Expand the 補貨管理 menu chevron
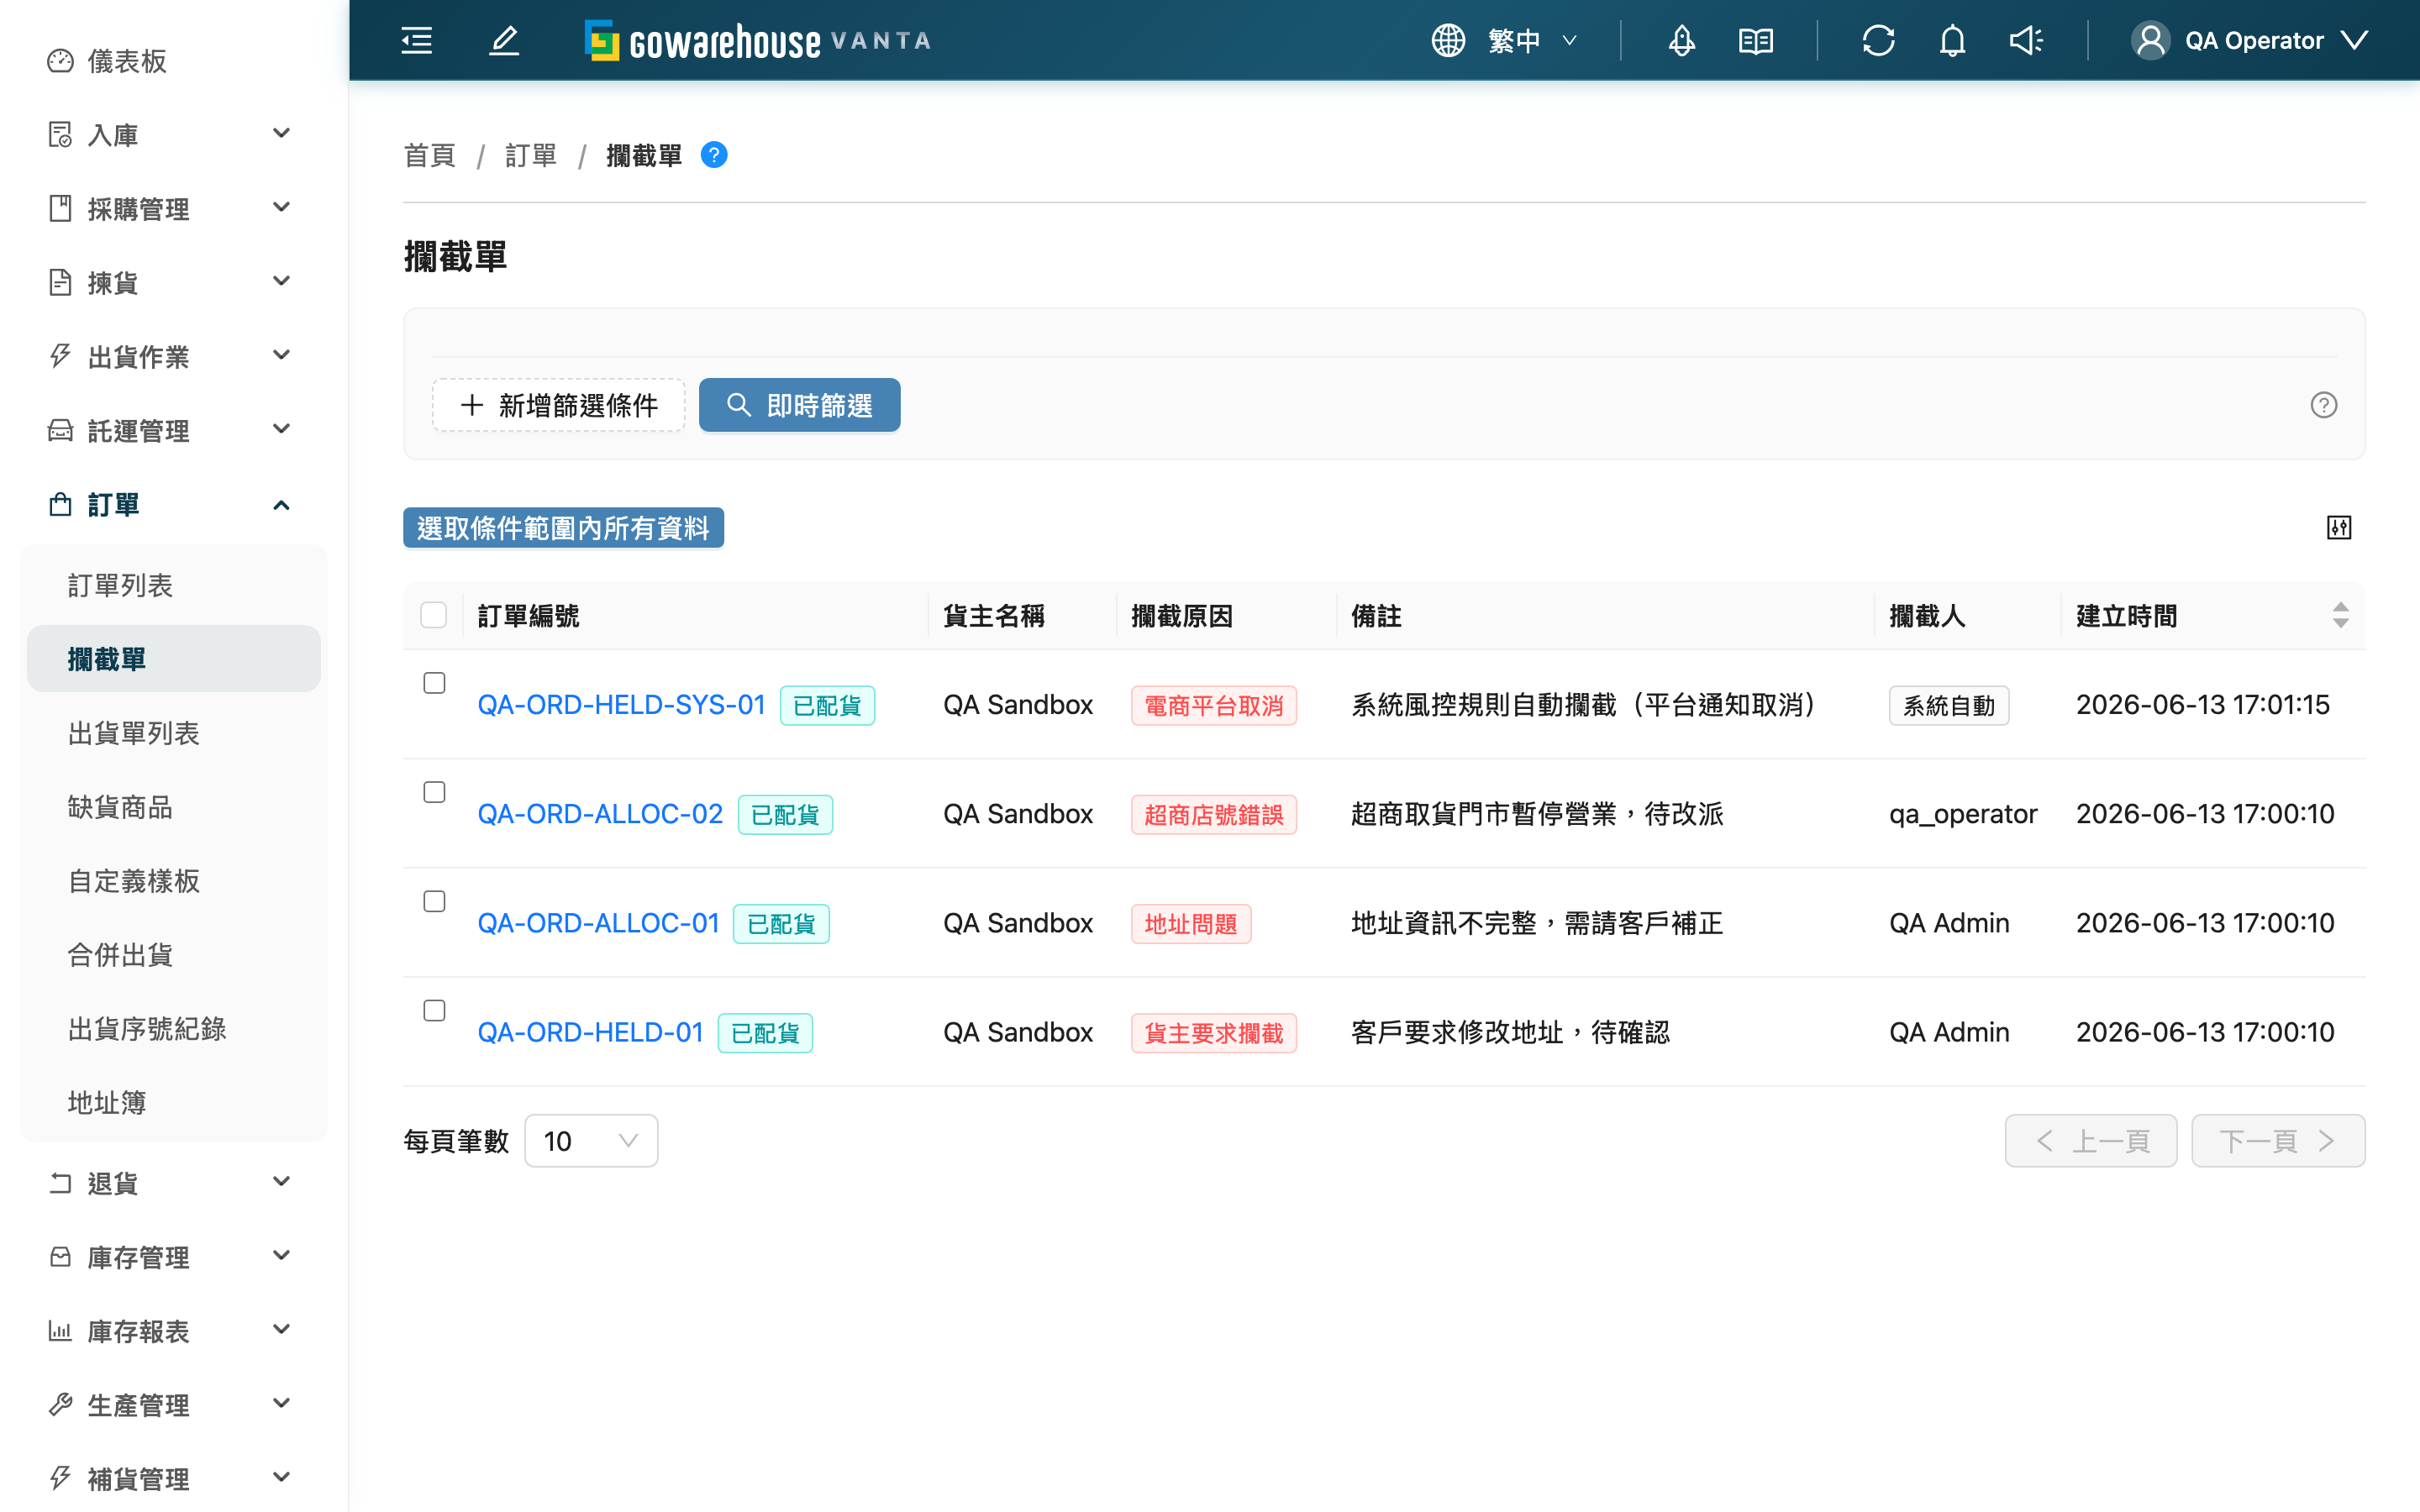This screenshot has width=2420, height=1512. coord(282,1477)
